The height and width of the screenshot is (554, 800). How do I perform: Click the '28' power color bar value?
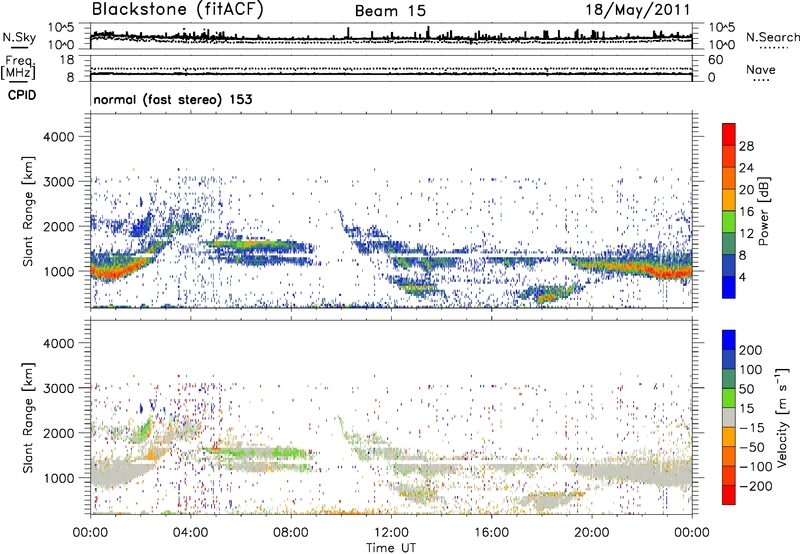(x=746, y=146)
